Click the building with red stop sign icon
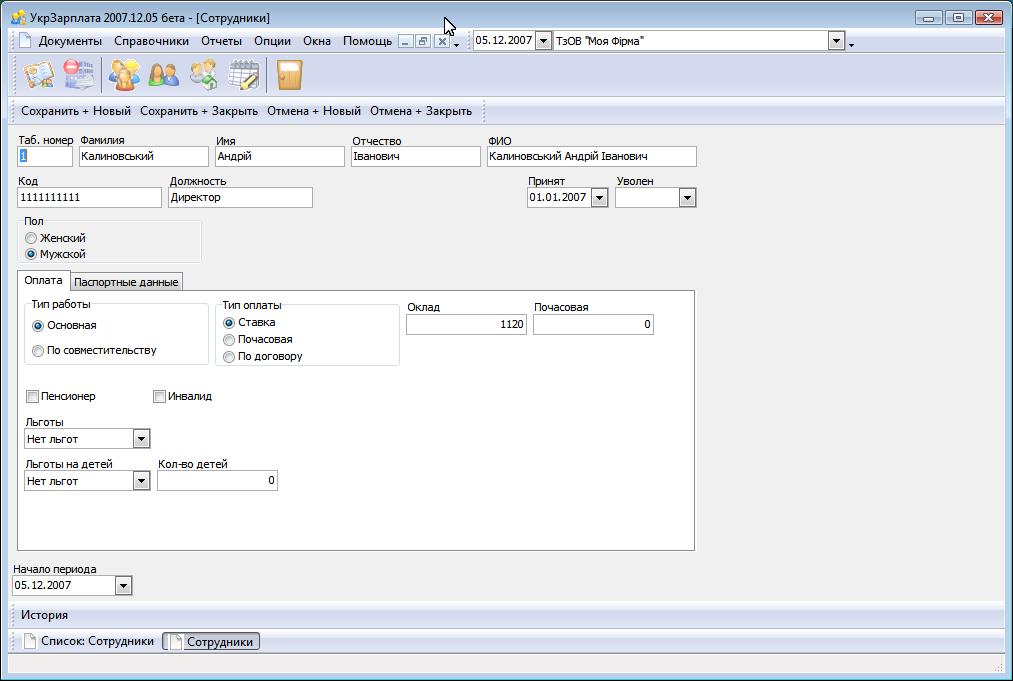Screen dimensions: 1013x681 click(78, 75)
